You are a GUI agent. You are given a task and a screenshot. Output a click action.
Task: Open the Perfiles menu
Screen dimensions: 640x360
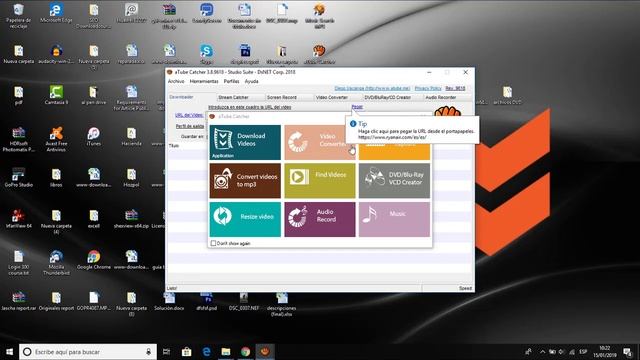[x=231, y=81]
